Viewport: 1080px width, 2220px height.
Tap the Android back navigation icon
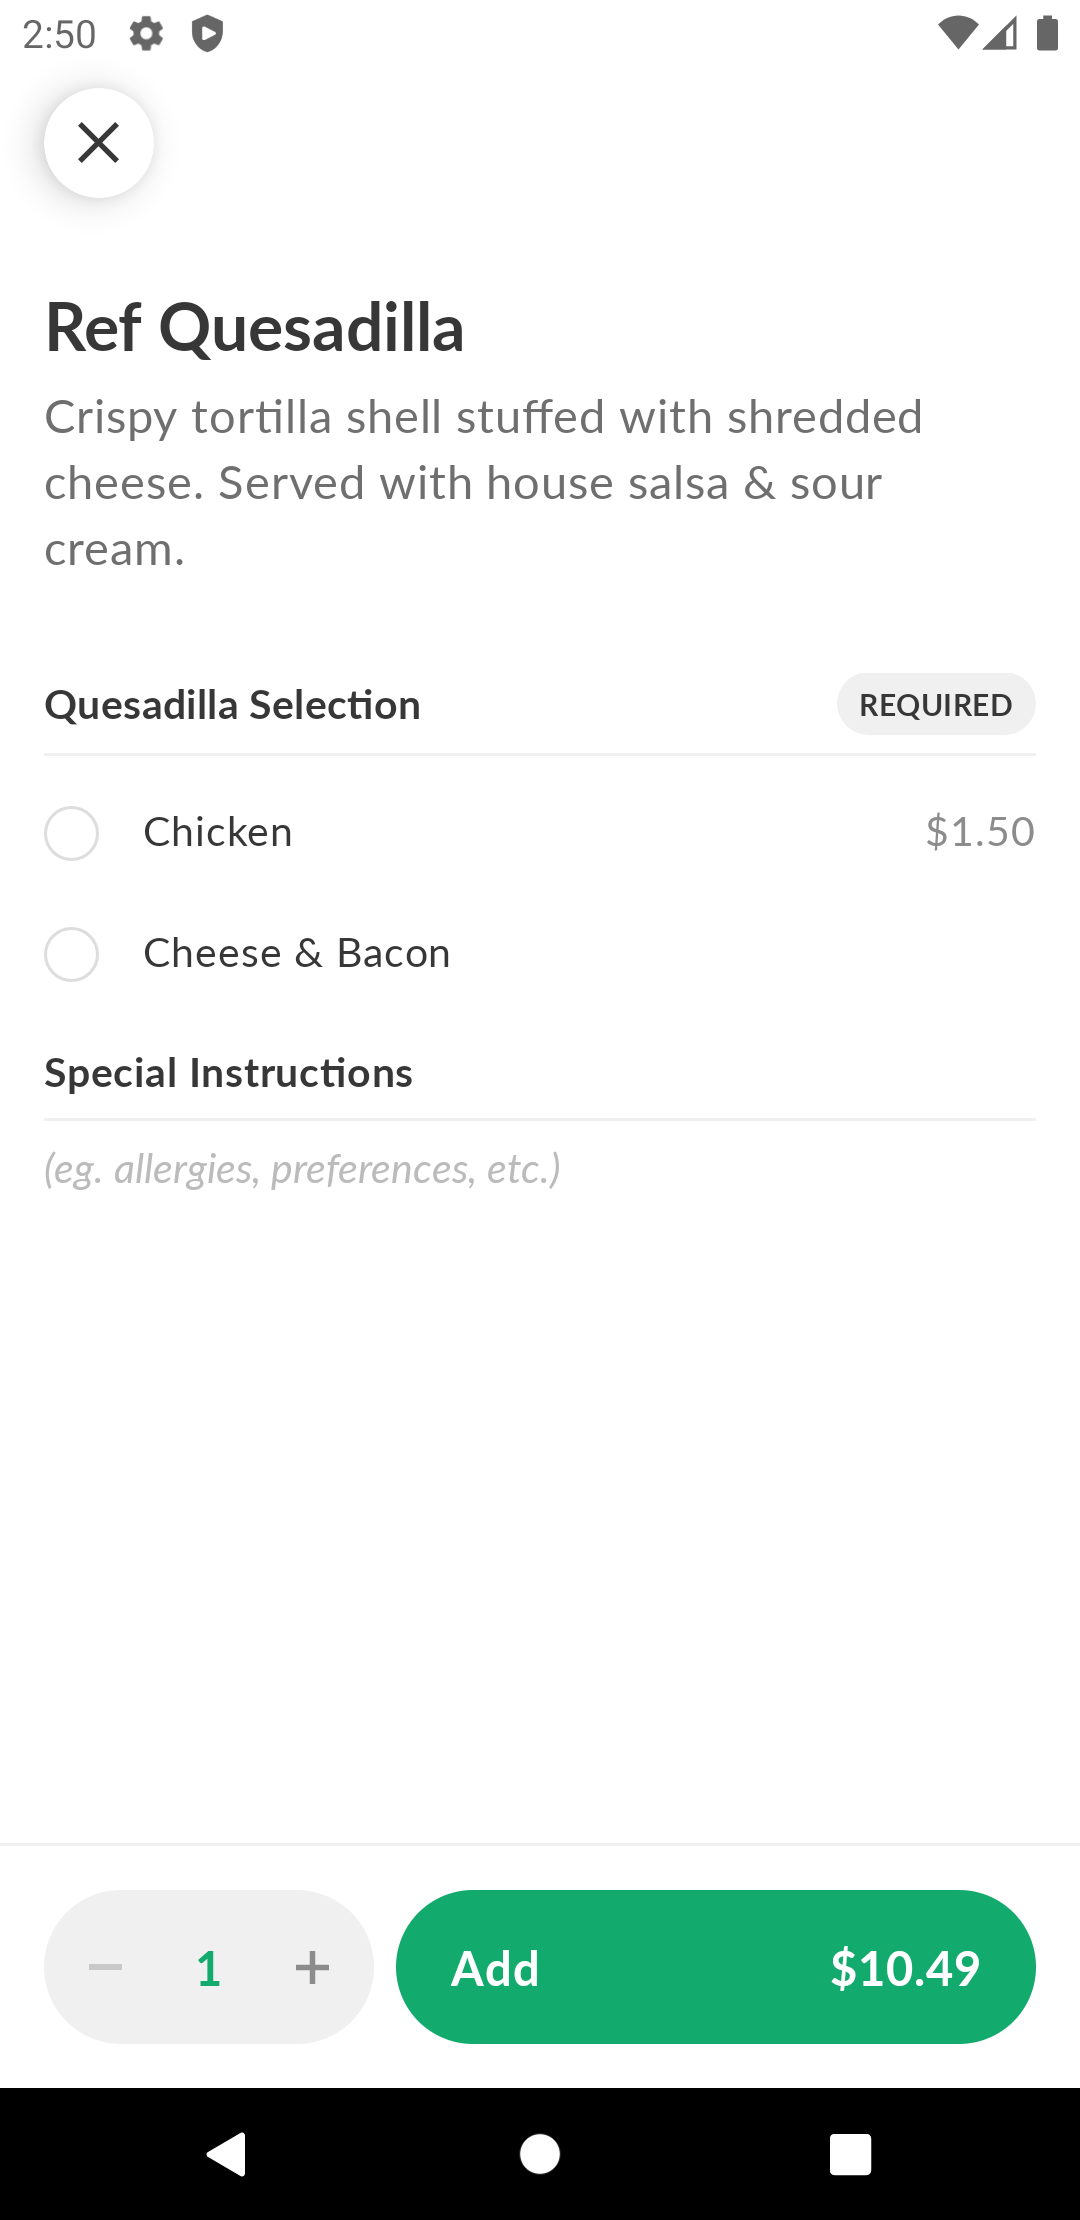(227, 2154)
